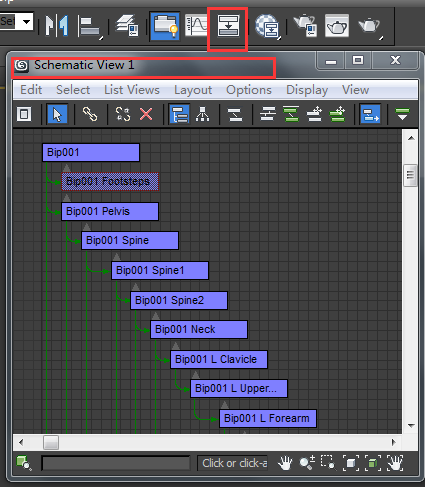The image size is (425, 487).
Task: Click the Delete Objects red X
Action: point(146,114)
